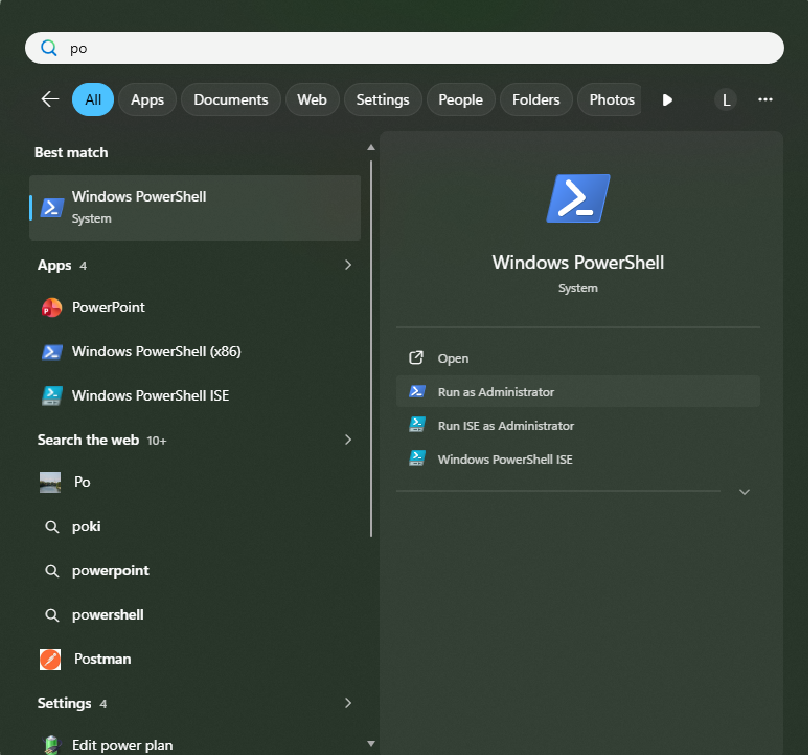Select the Settings filter tab
Screen dimensions: 808x755
tap(383, 99)
